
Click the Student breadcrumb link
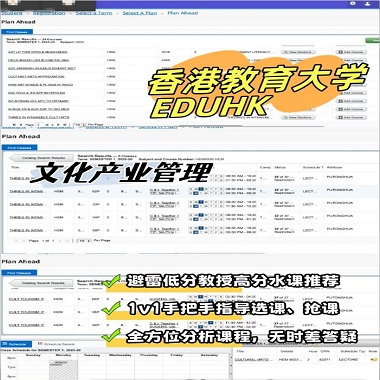coord(12,13)
